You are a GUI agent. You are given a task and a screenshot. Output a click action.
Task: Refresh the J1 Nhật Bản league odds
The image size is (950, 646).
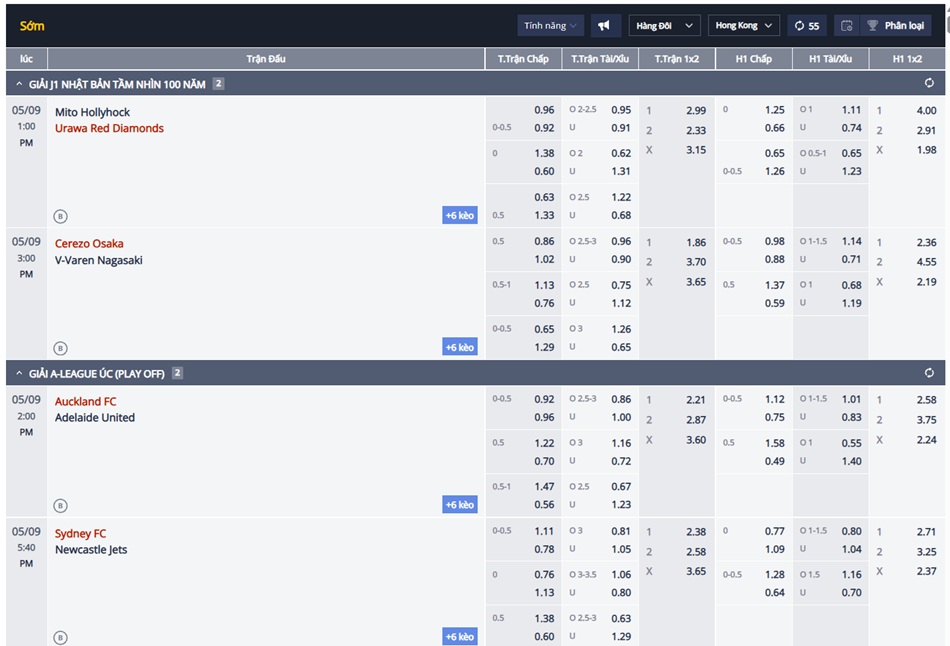coord(929,83)
